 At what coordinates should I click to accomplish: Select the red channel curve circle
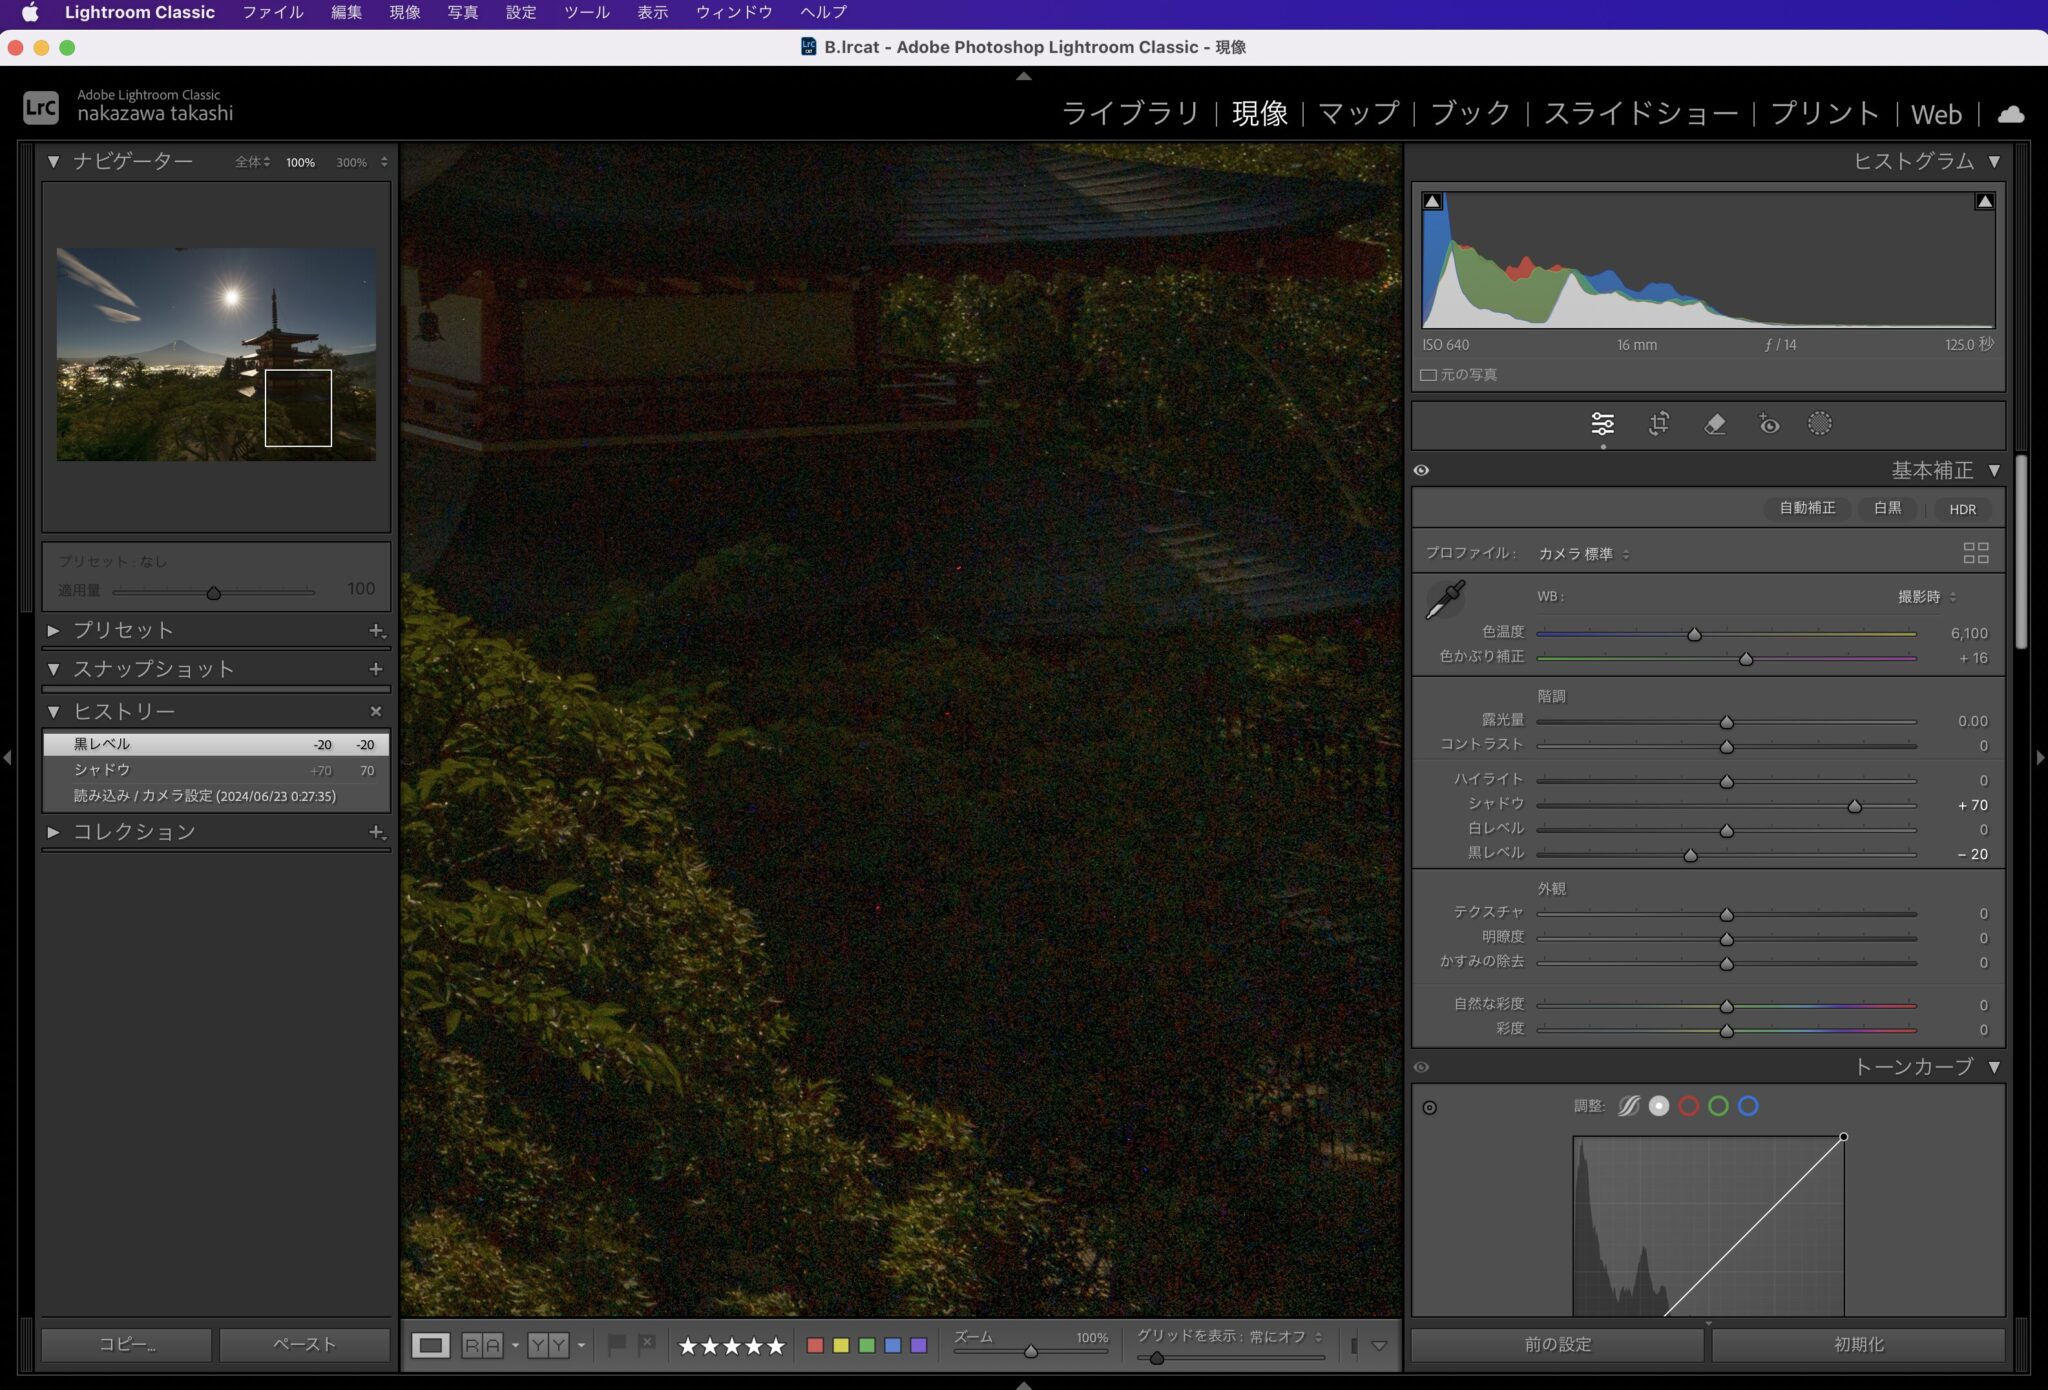1689,1106
